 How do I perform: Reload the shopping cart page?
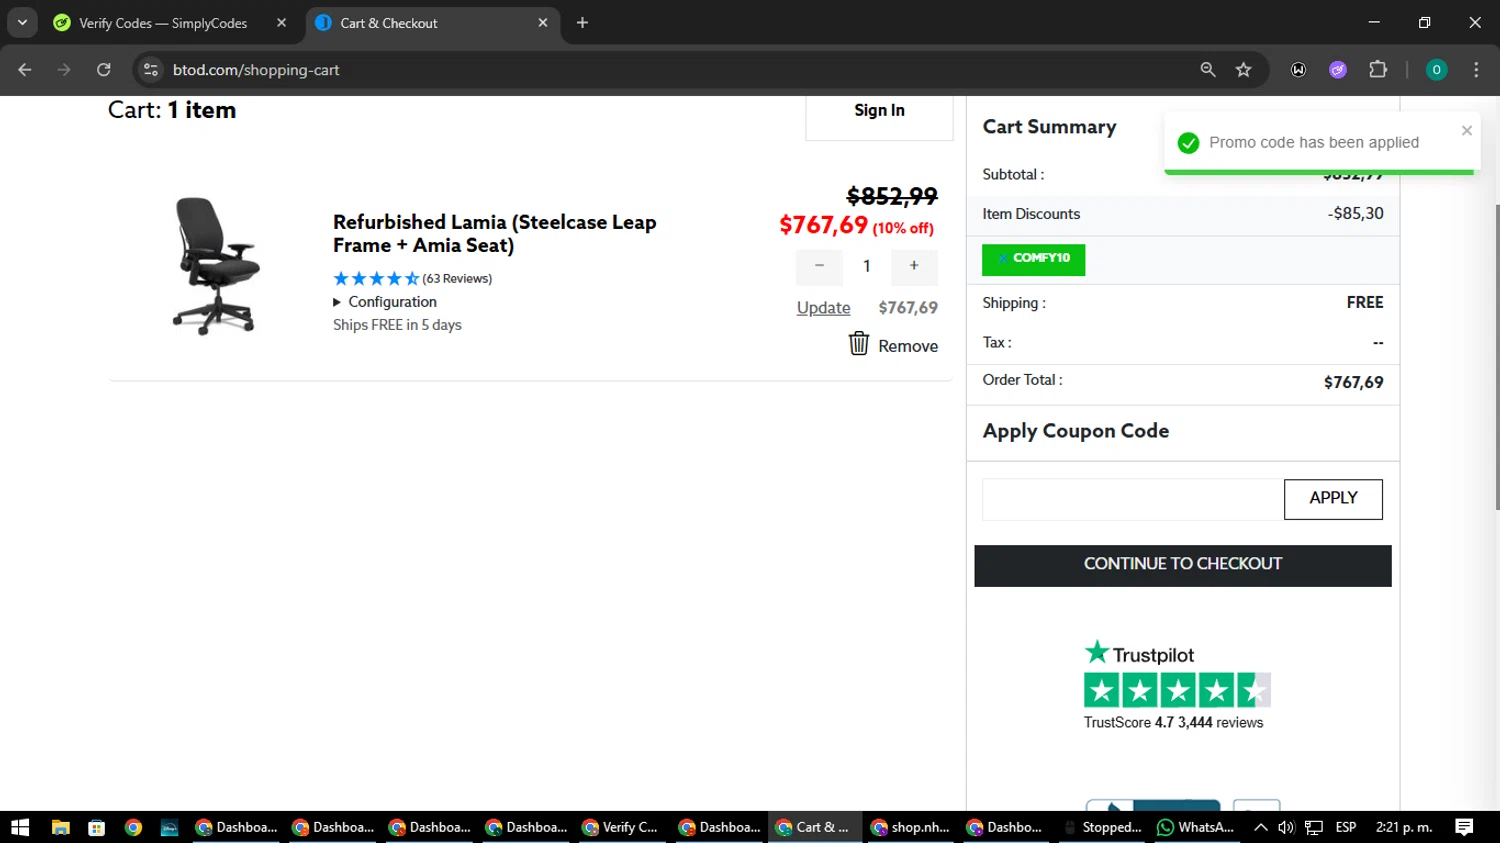click(x=104, y=70)
